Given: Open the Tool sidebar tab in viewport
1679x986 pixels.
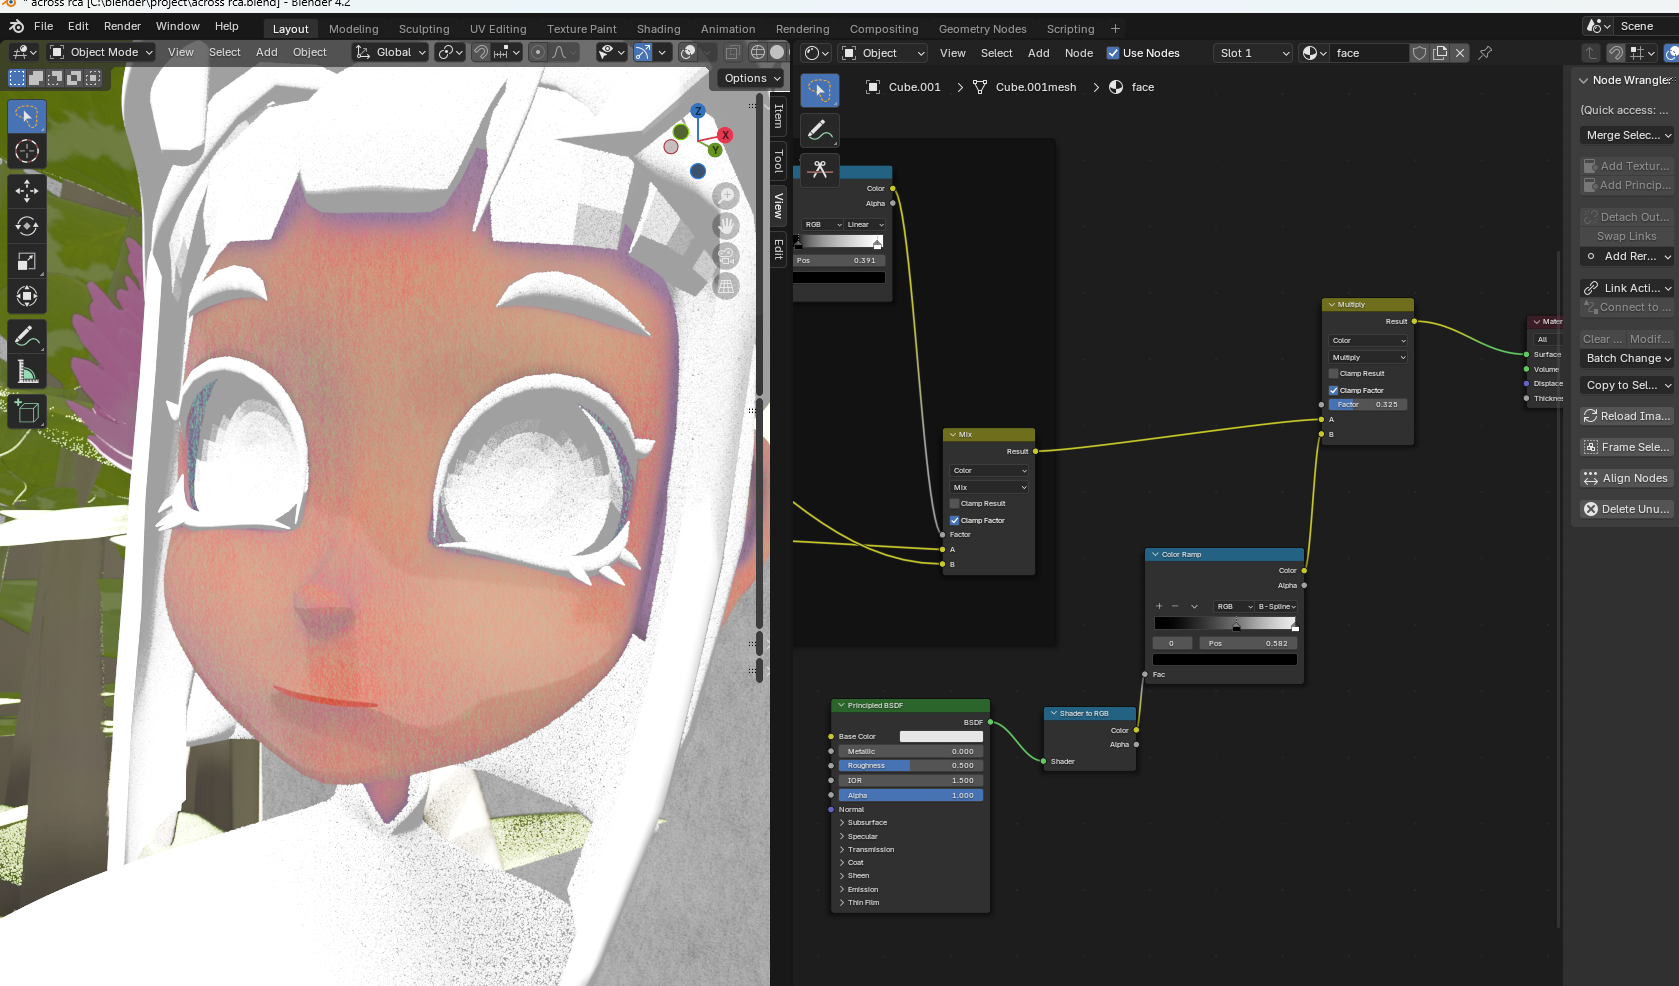Looking at the screenshot, I should click(x=778, y=161).
